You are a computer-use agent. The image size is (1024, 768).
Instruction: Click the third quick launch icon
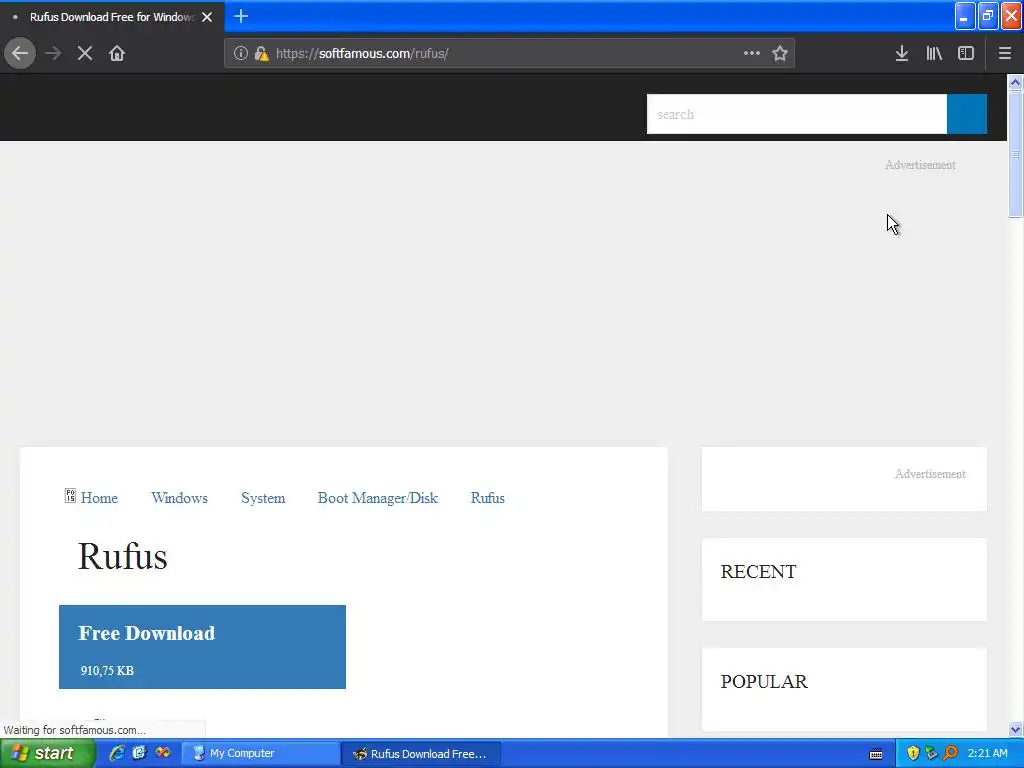tap(163, 753)
